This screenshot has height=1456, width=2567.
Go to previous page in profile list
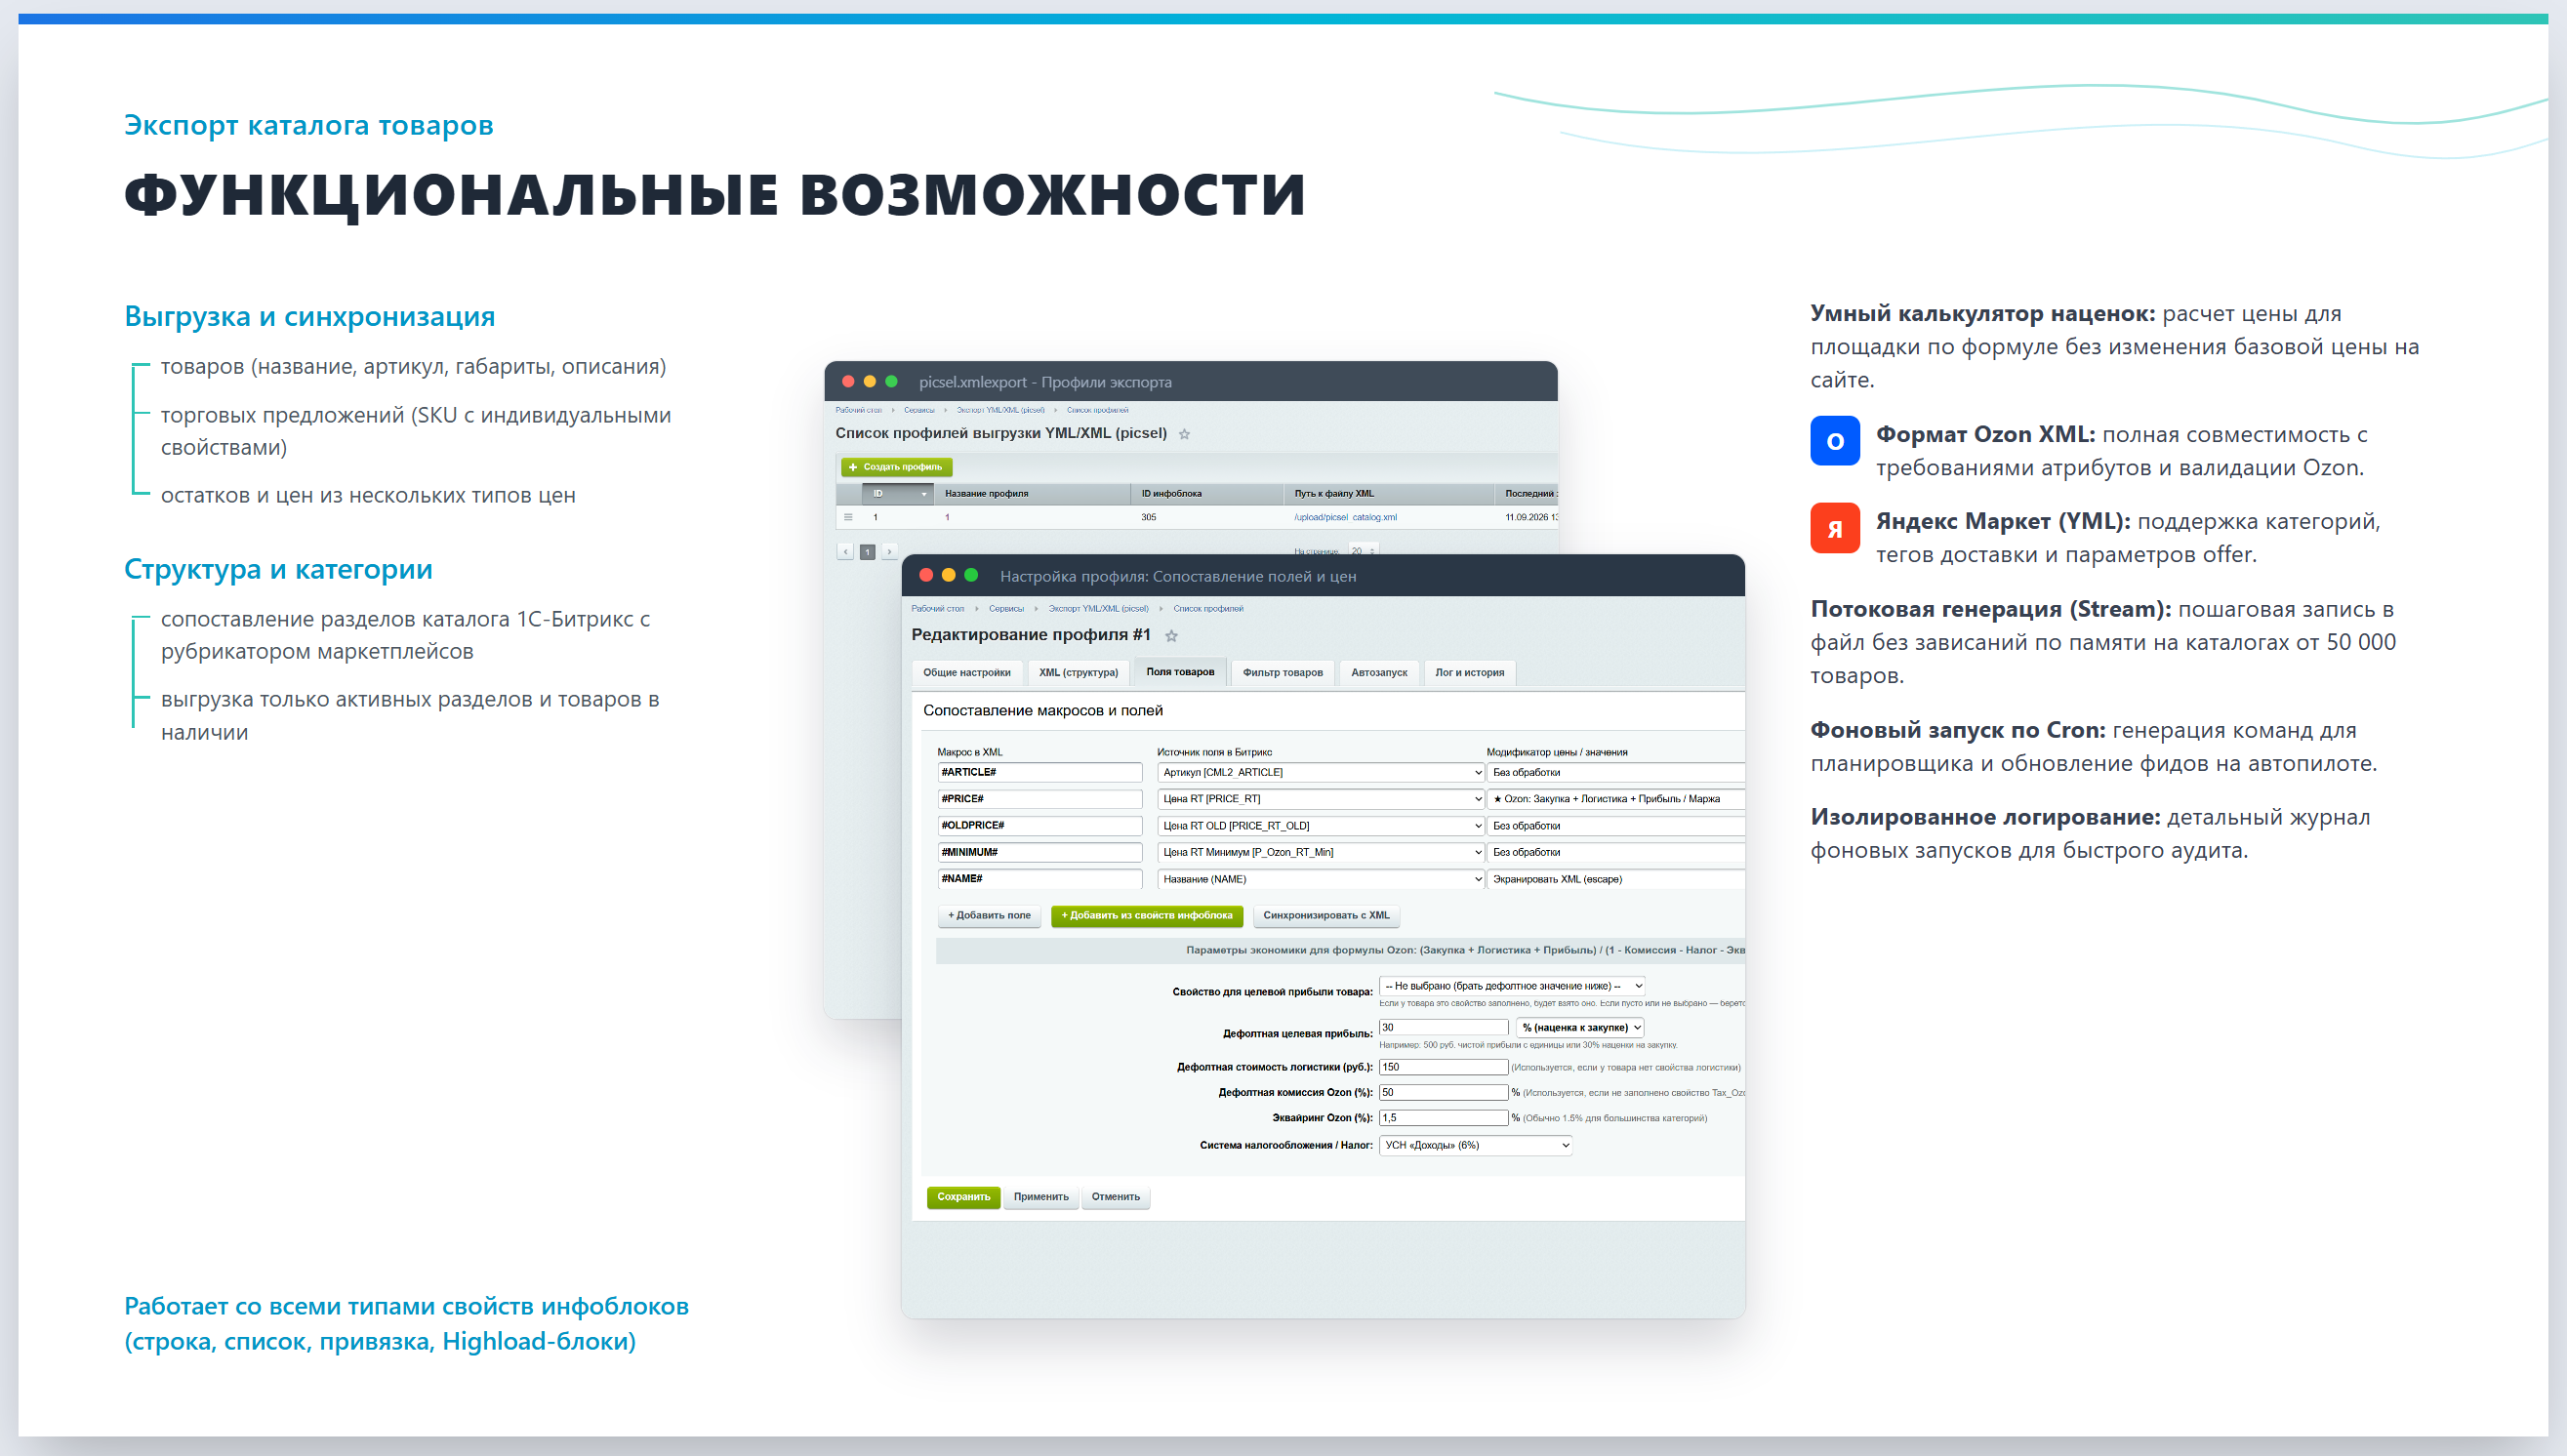[x=846, y=551]
